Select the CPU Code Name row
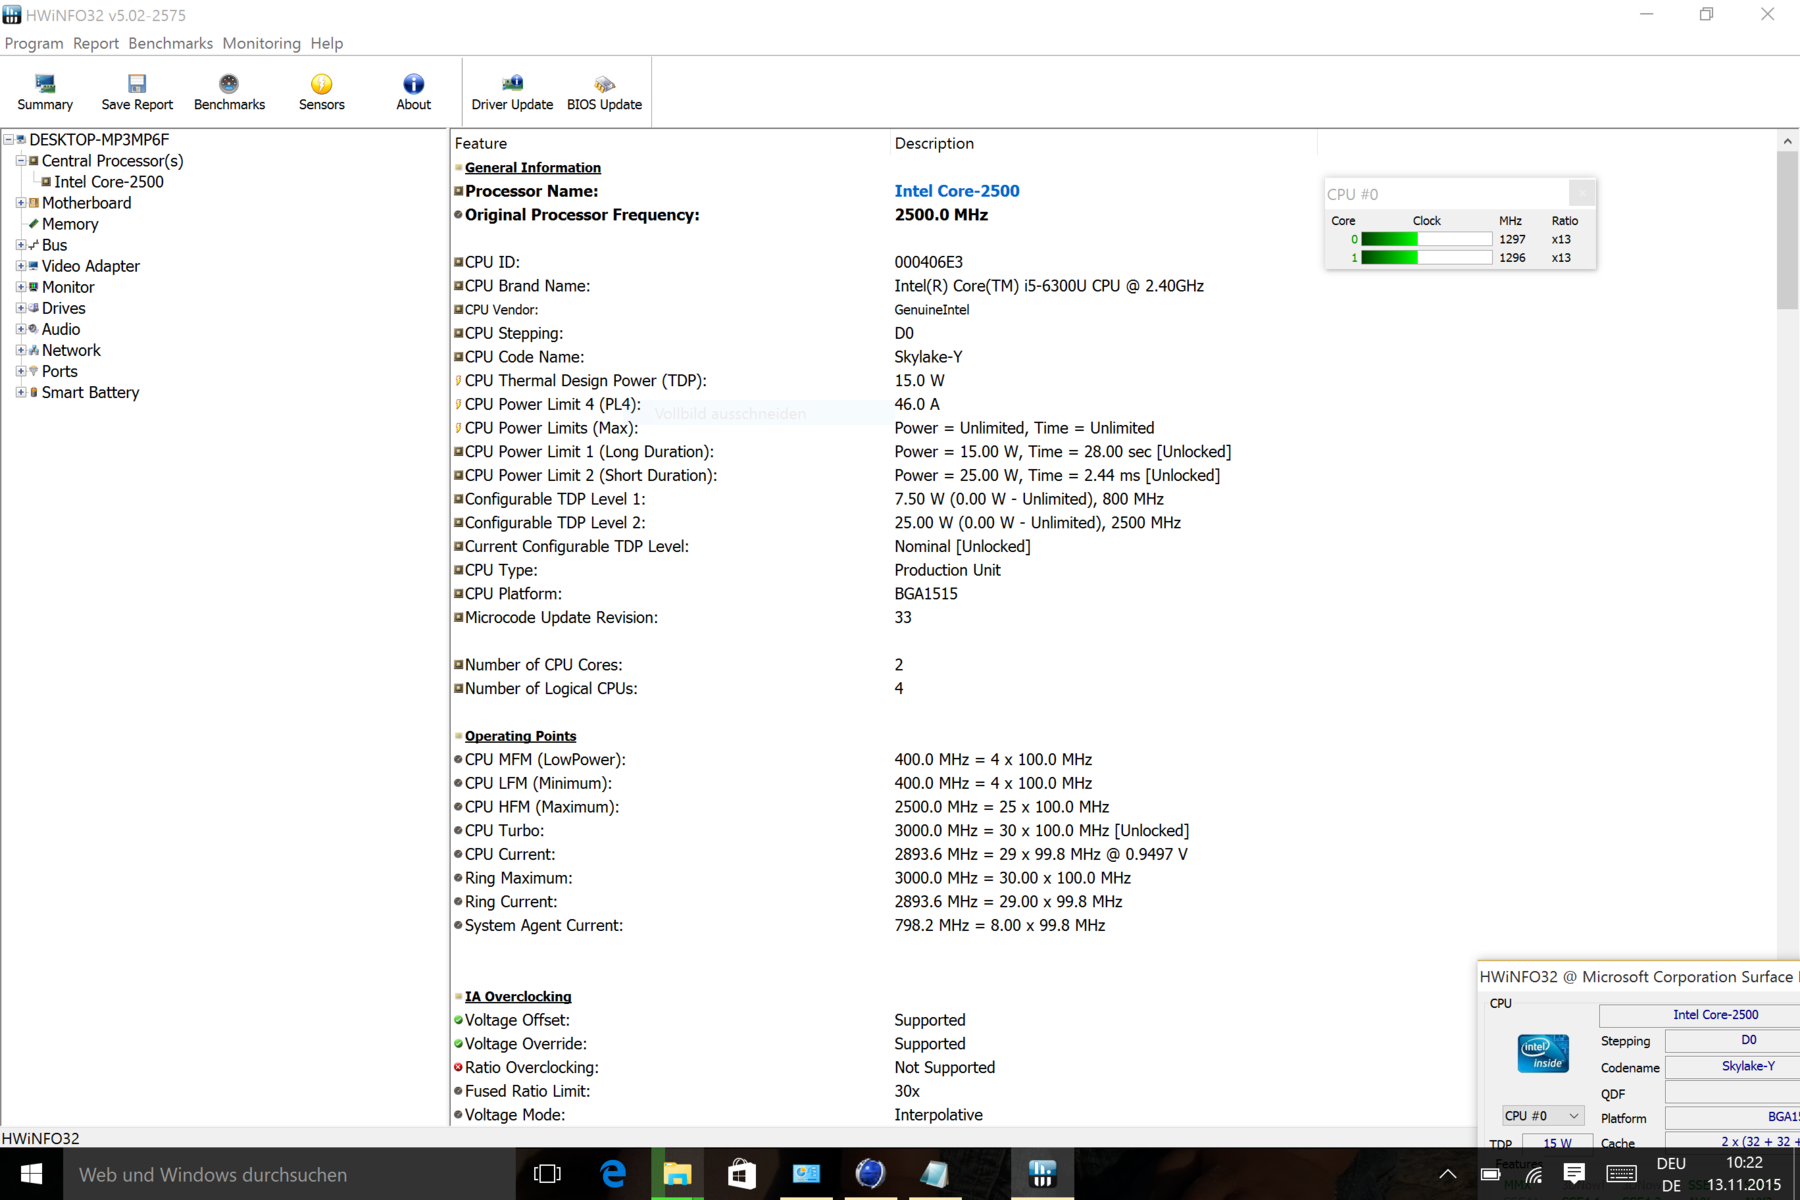The width and height of the screenshot is (1800, 1200). [x=883, y=357]
